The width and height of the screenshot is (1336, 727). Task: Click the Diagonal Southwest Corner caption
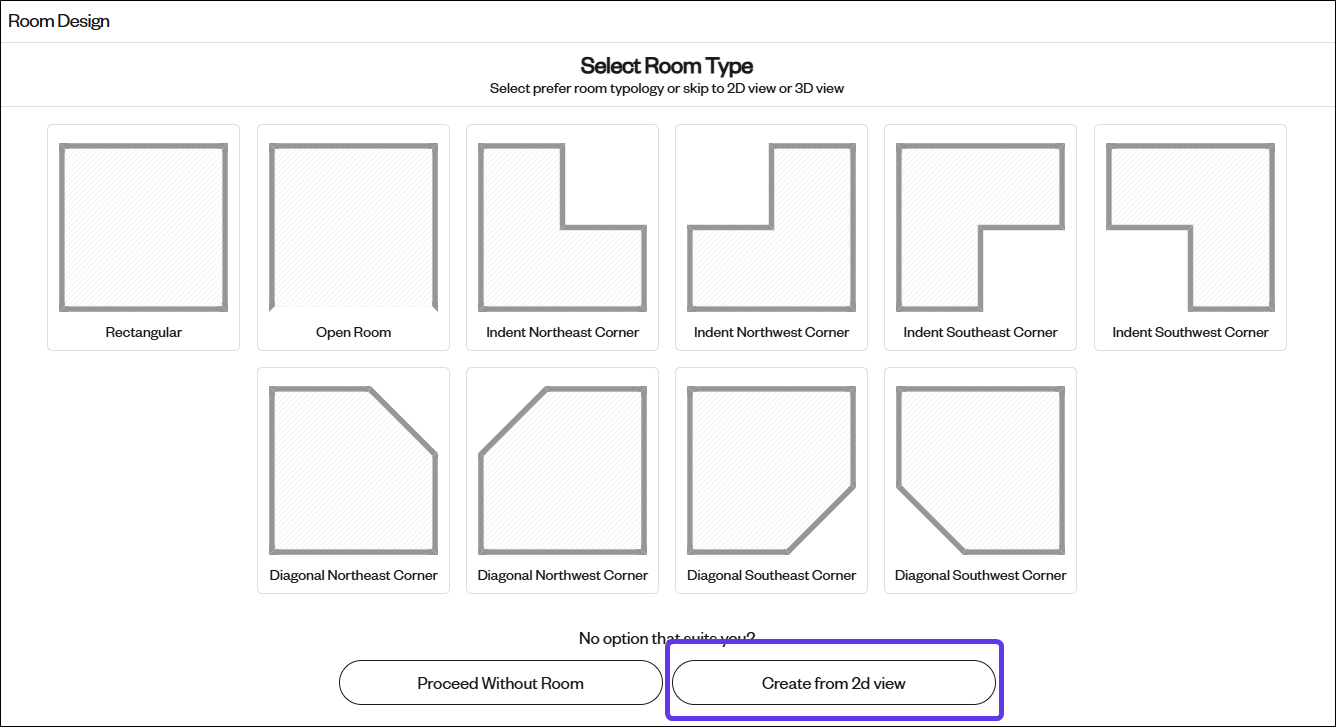pyautogui.click(x=980, y=575)
